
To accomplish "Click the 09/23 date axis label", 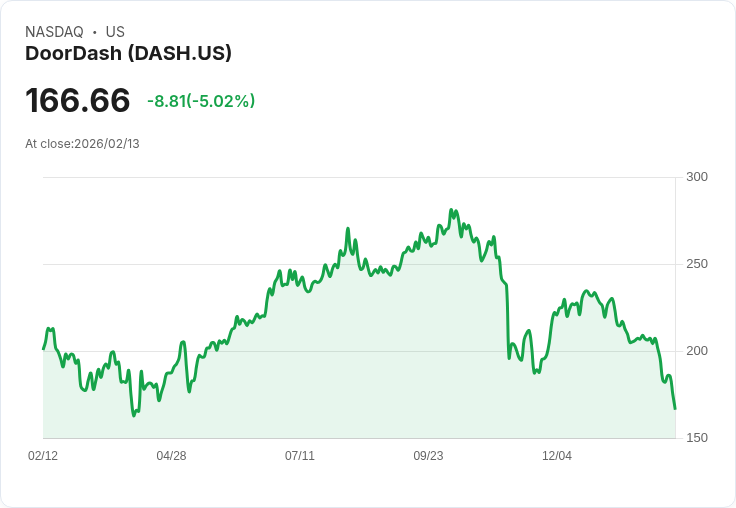I will coord(428,455).
